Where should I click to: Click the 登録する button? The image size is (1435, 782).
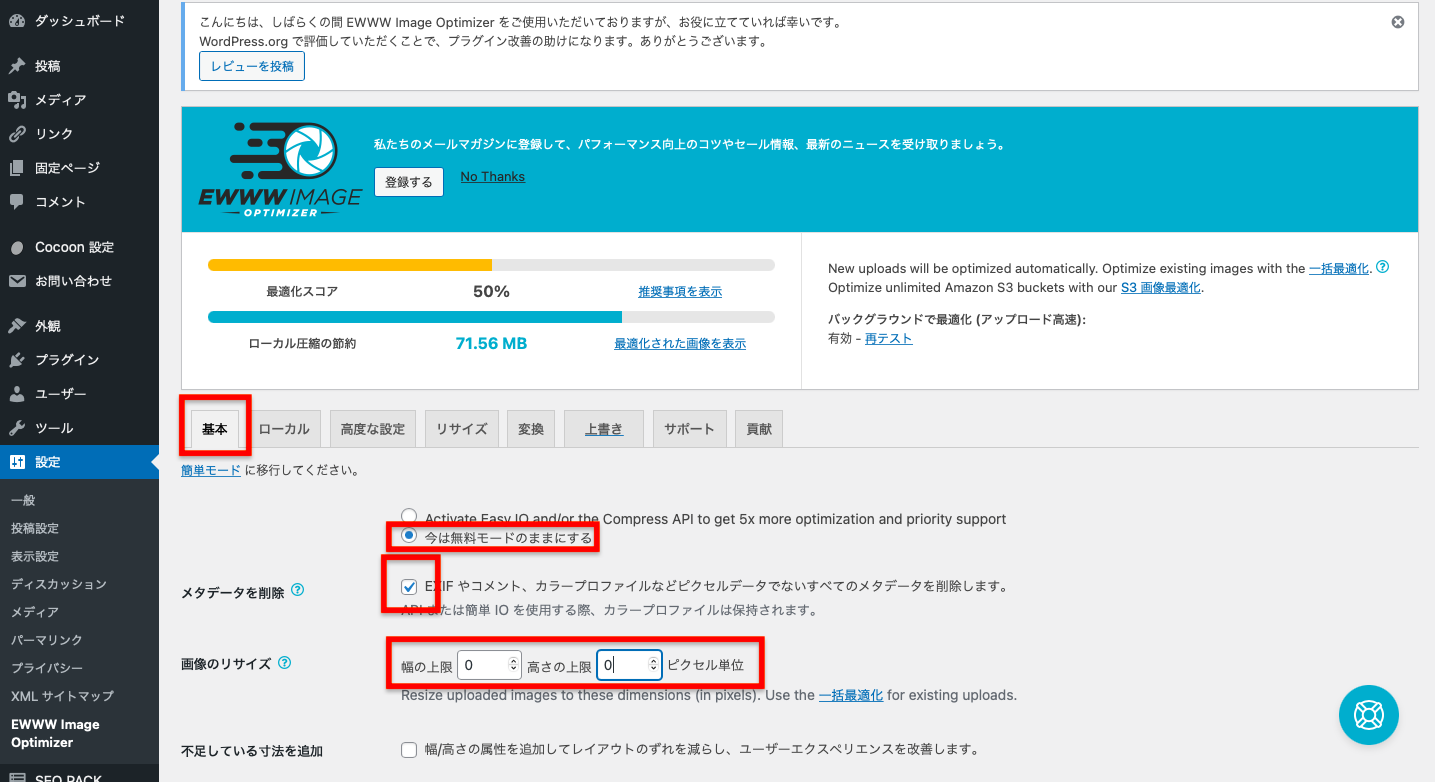click(409, 182)
